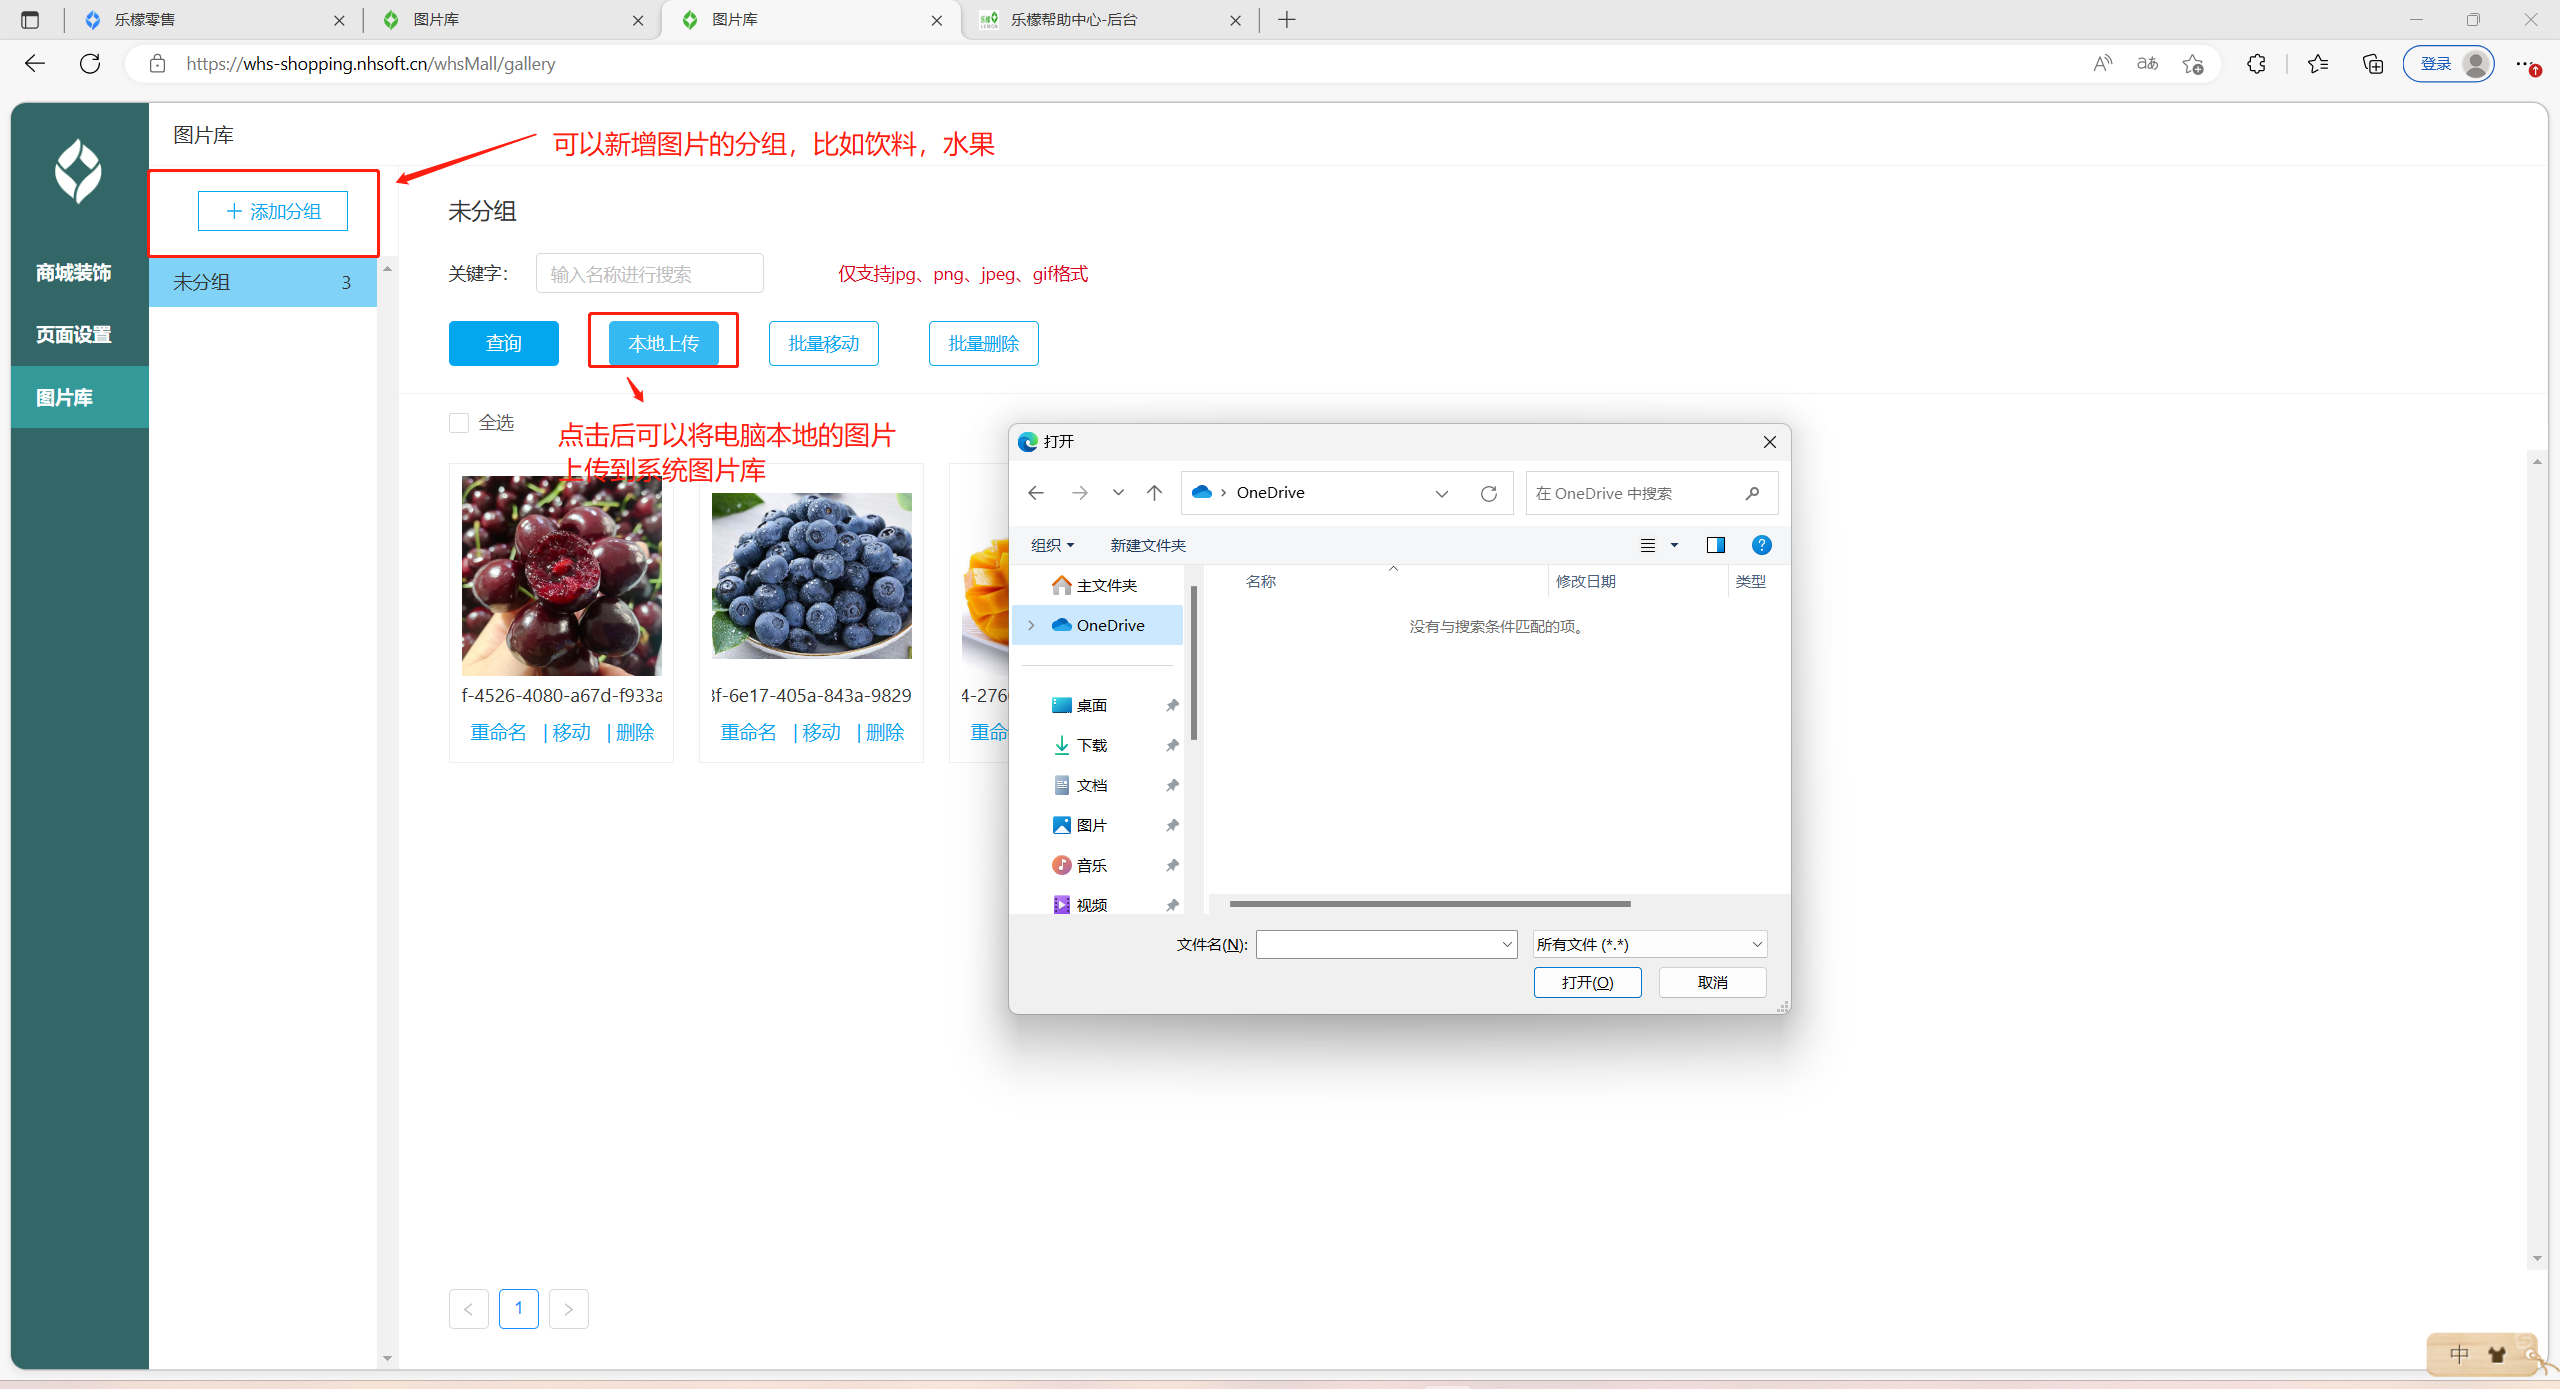This screenshot has height=1389, width=2560.
Task: Open browser extensions icon
Action: [x=2256, y=64]
